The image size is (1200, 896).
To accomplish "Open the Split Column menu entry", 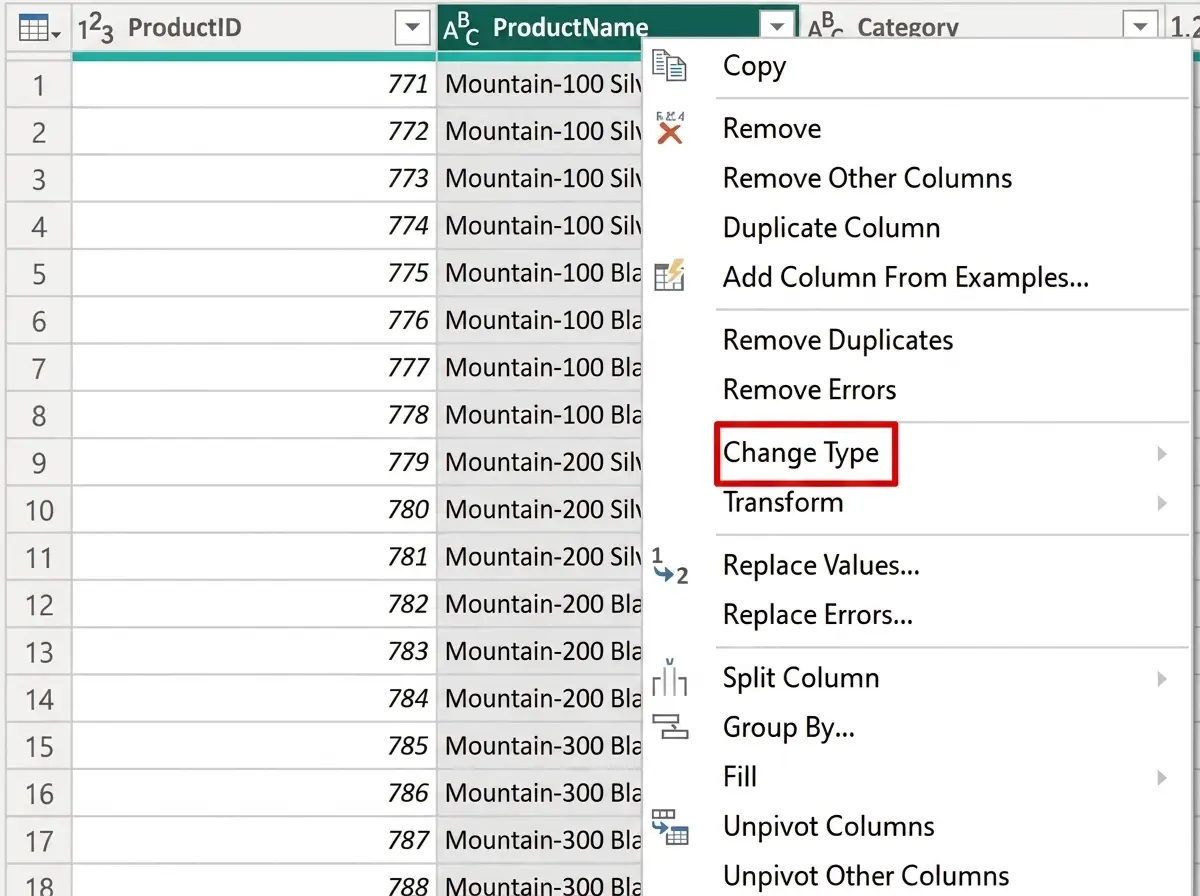I will pos(801,679).
